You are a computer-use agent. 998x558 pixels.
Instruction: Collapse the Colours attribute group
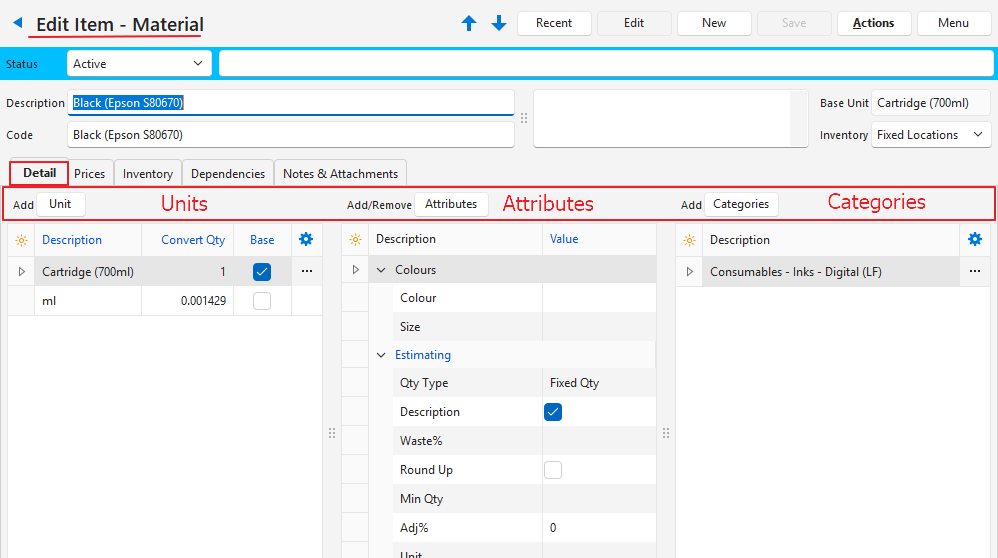[381, 270]
